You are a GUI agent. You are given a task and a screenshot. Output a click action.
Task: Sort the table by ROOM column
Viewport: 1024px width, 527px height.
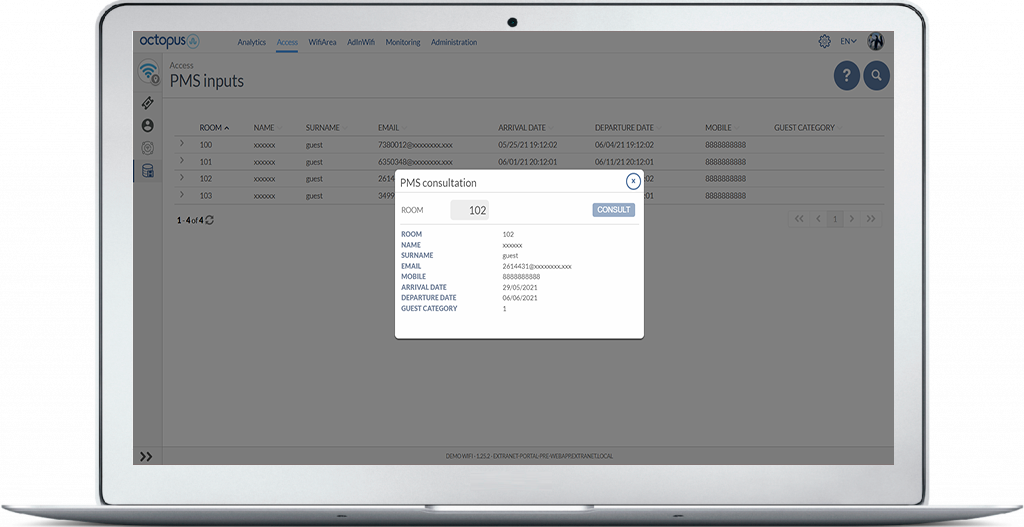[x=214, y=128]
